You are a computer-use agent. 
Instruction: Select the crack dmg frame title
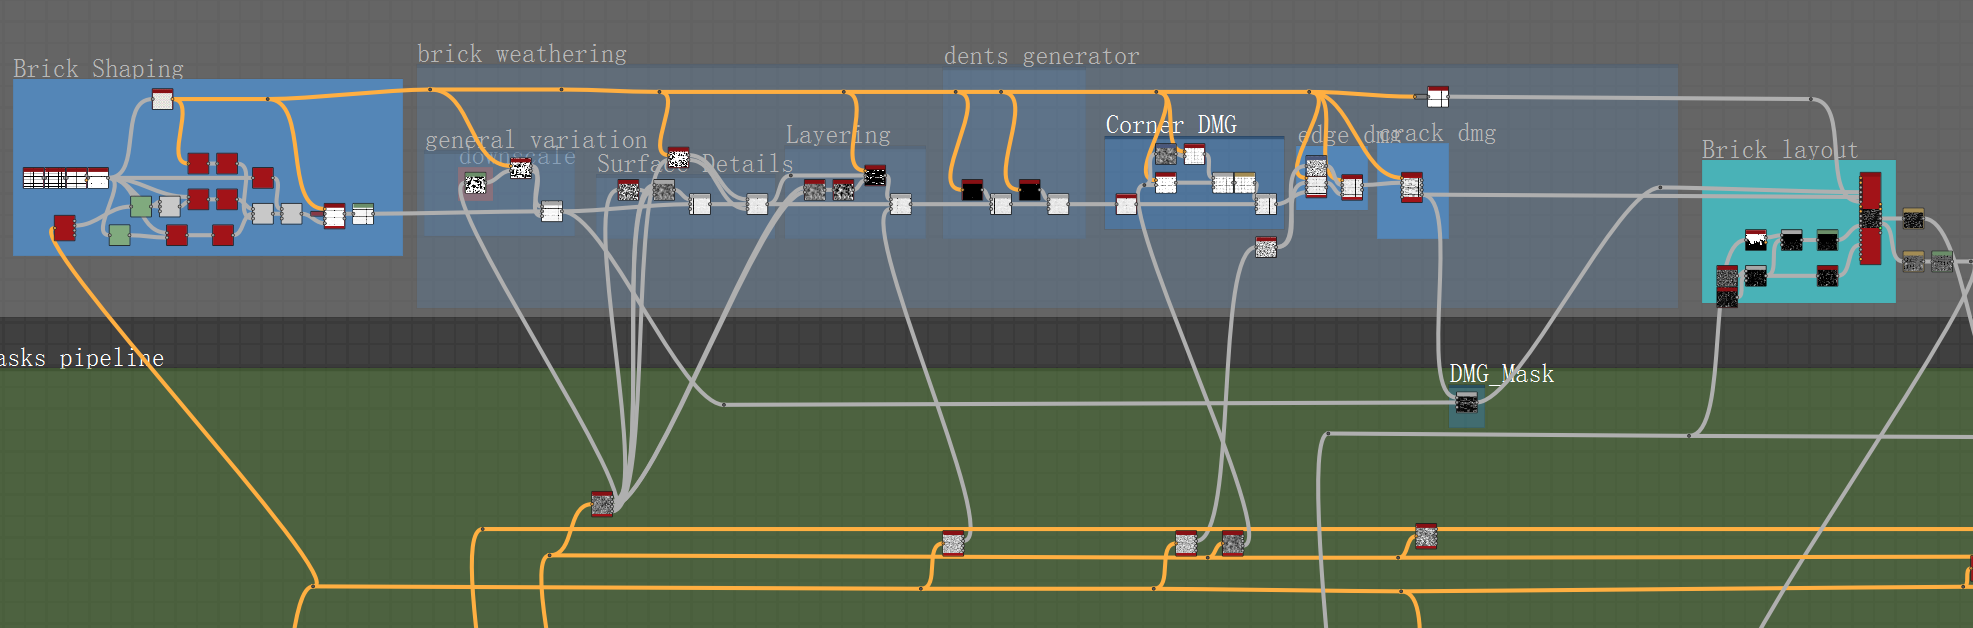point(1437,133)
